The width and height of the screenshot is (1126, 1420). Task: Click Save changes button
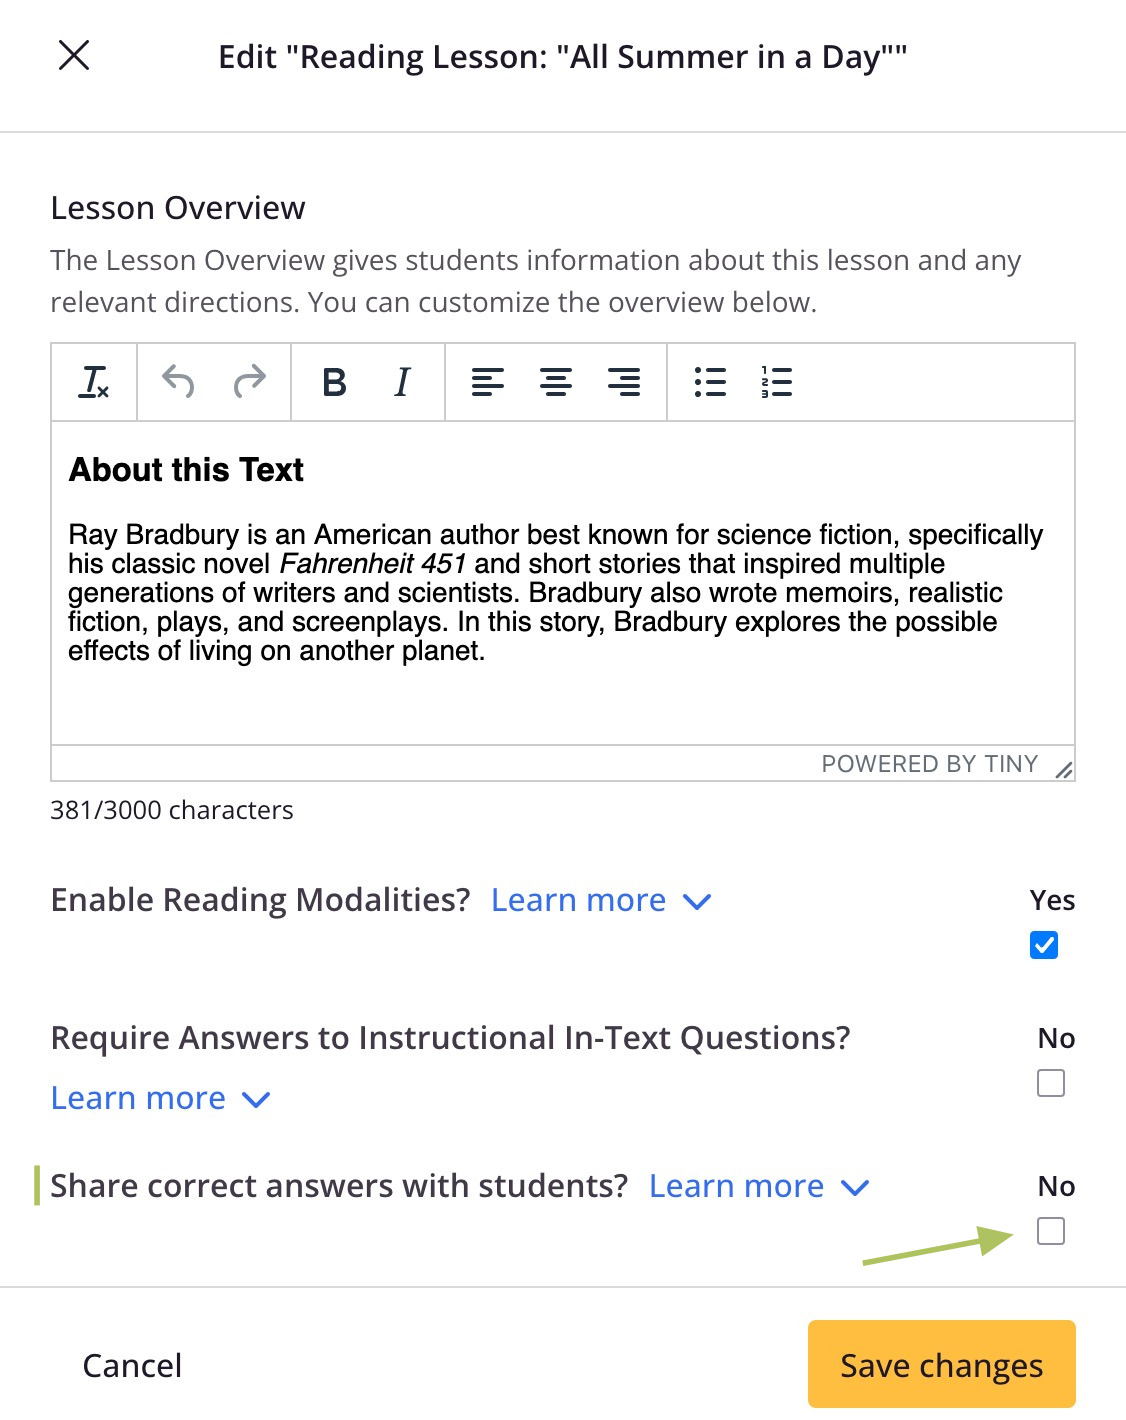[942, 1365]
